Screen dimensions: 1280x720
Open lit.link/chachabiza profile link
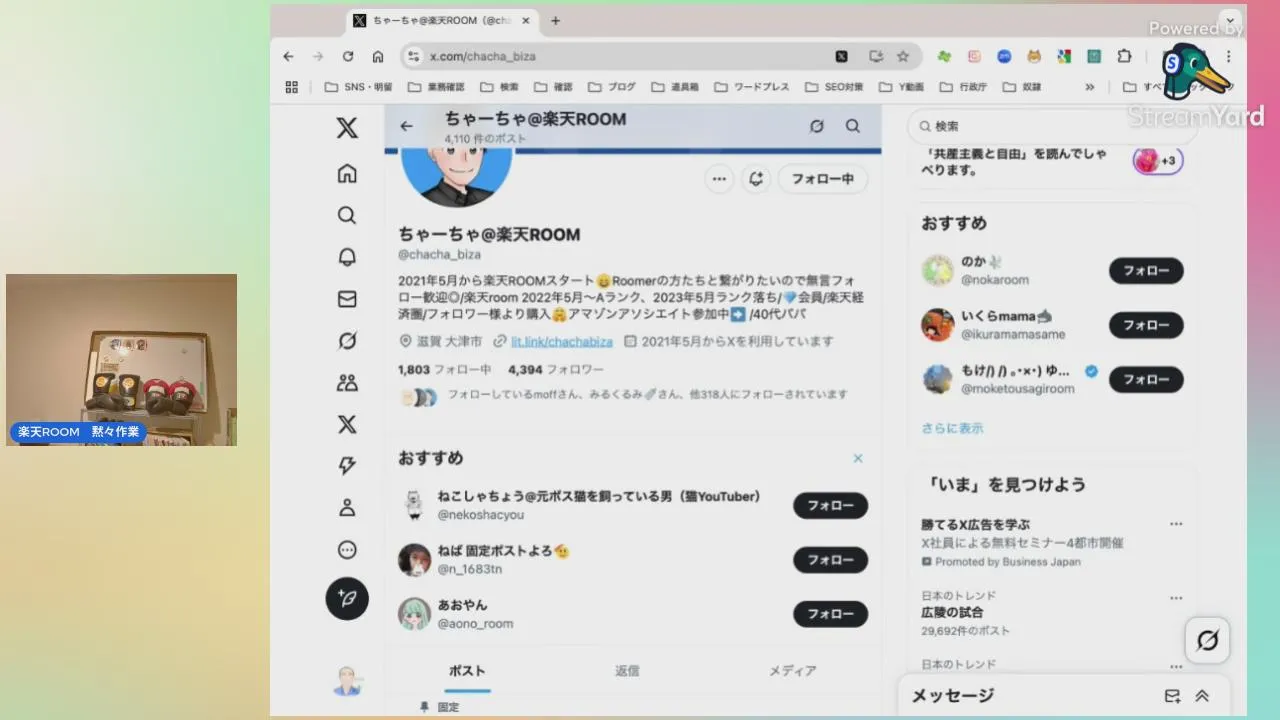[562, 341]
